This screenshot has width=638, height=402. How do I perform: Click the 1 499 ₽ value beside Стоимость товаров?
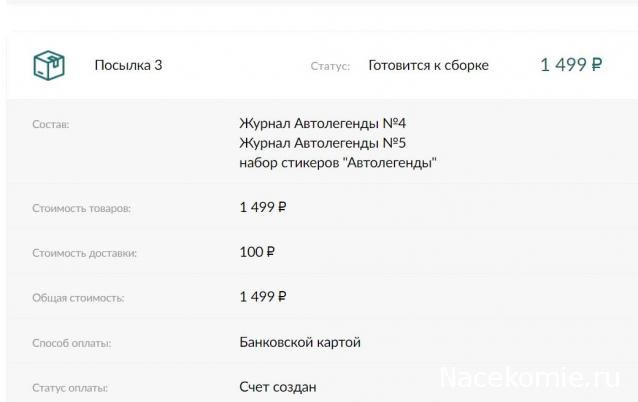(x=263, y=208)
